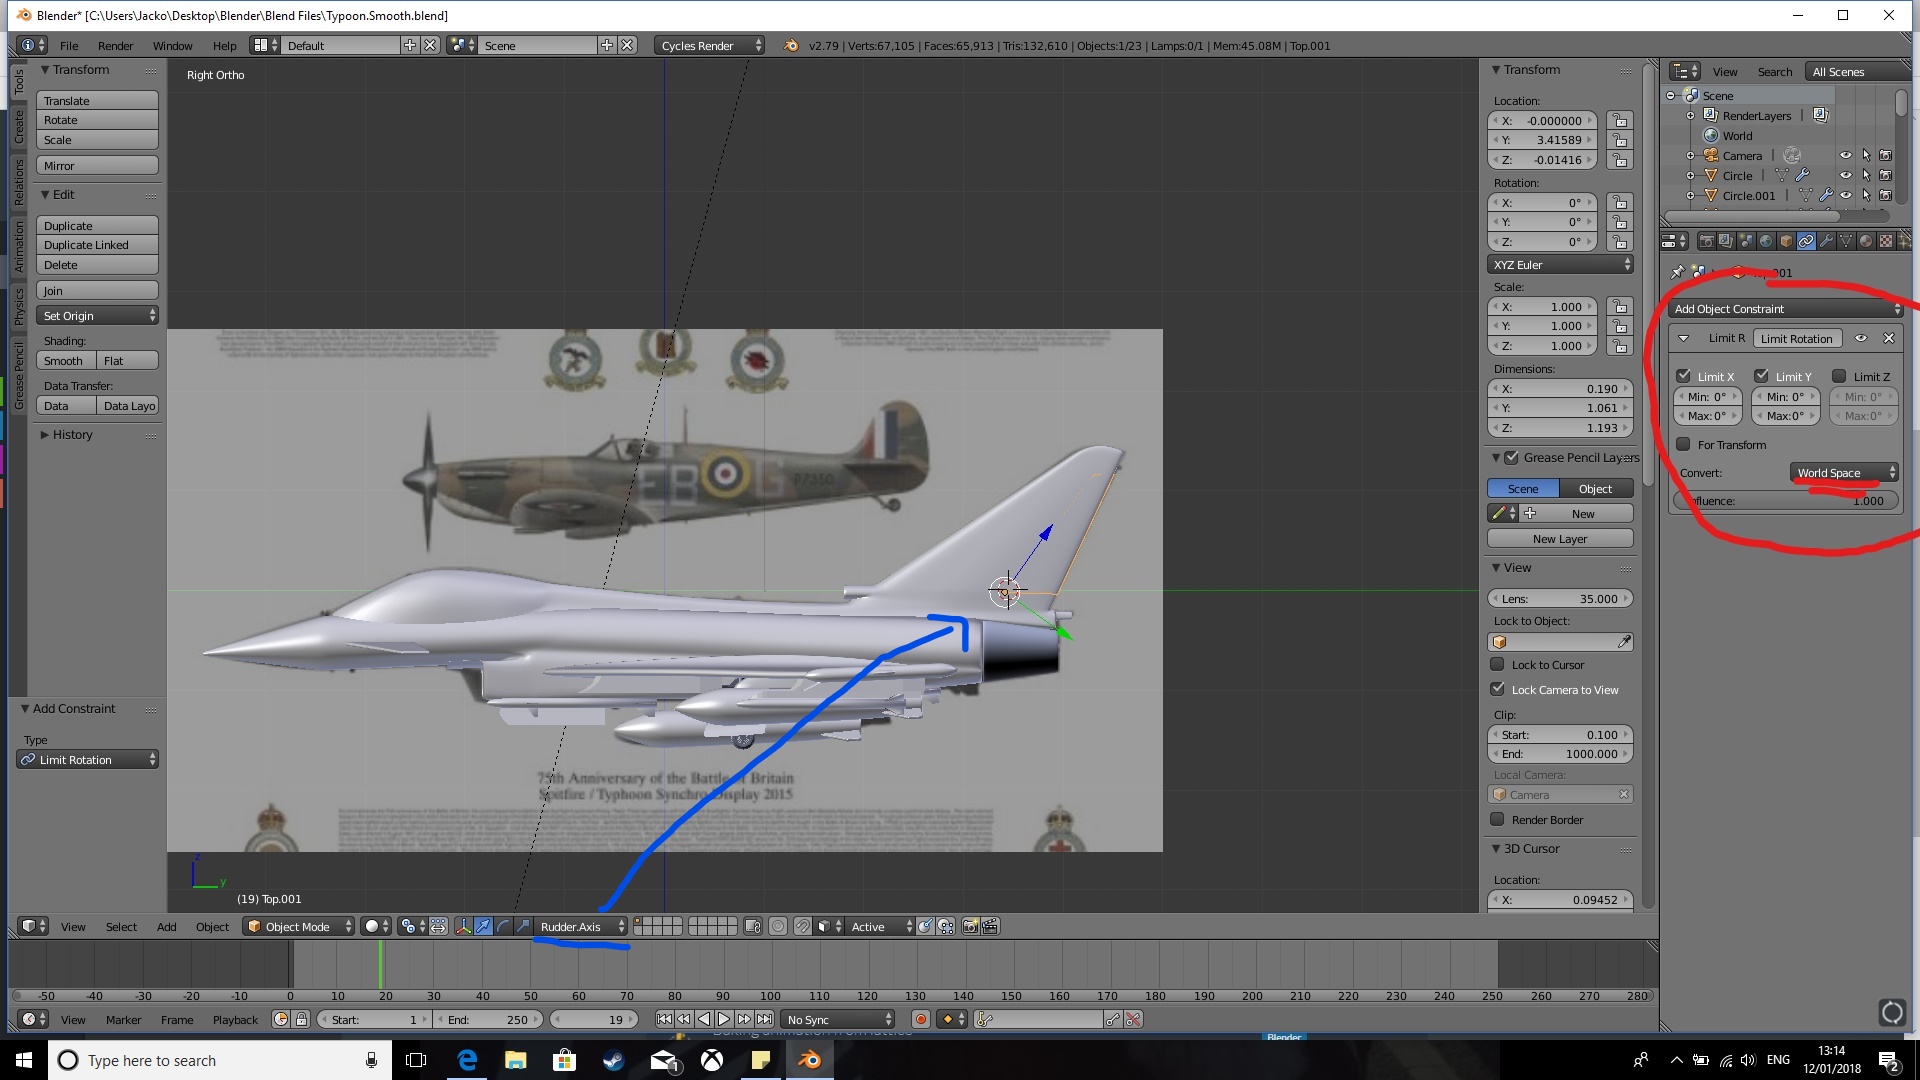Viewport: 1920px width, 1080px height.
Task: Hide the Camera object with eye icon
Action: [x=1846, y=156]
